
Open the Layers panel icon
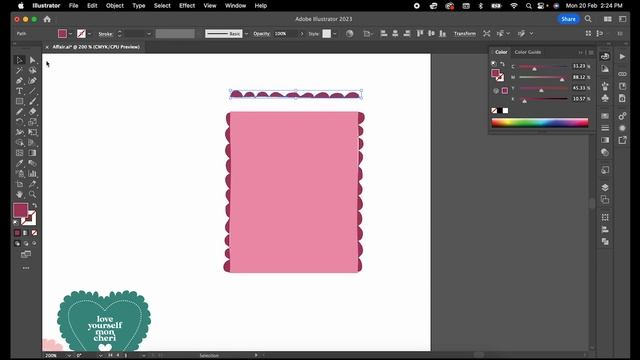coord(605,187)
